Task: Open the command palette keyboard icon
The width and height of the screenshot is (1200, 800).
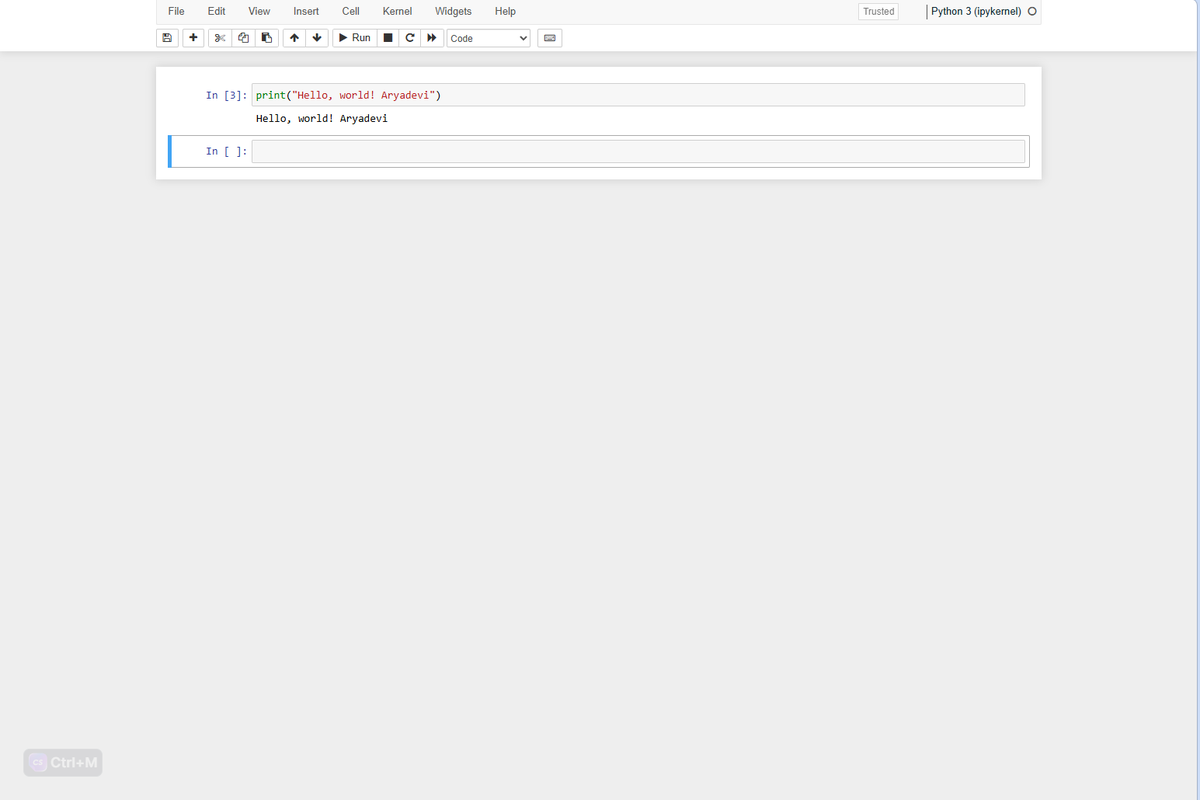Action: point(549,38)
